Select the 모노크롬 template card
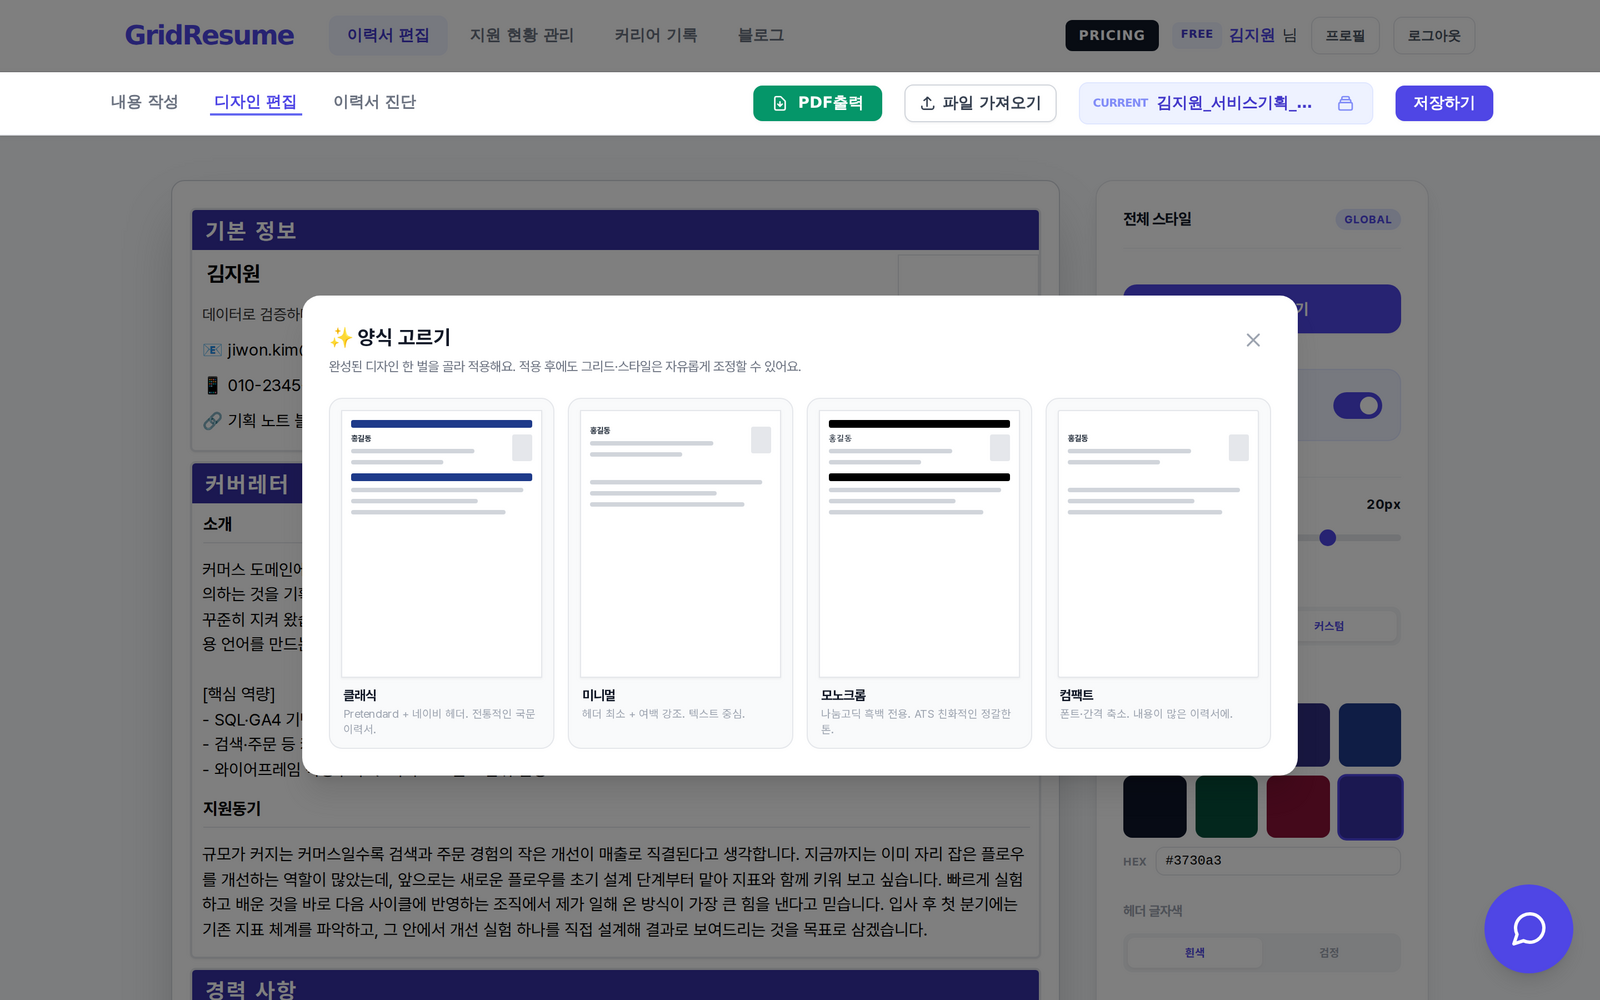The image size is (1600, 1000). 919,573
